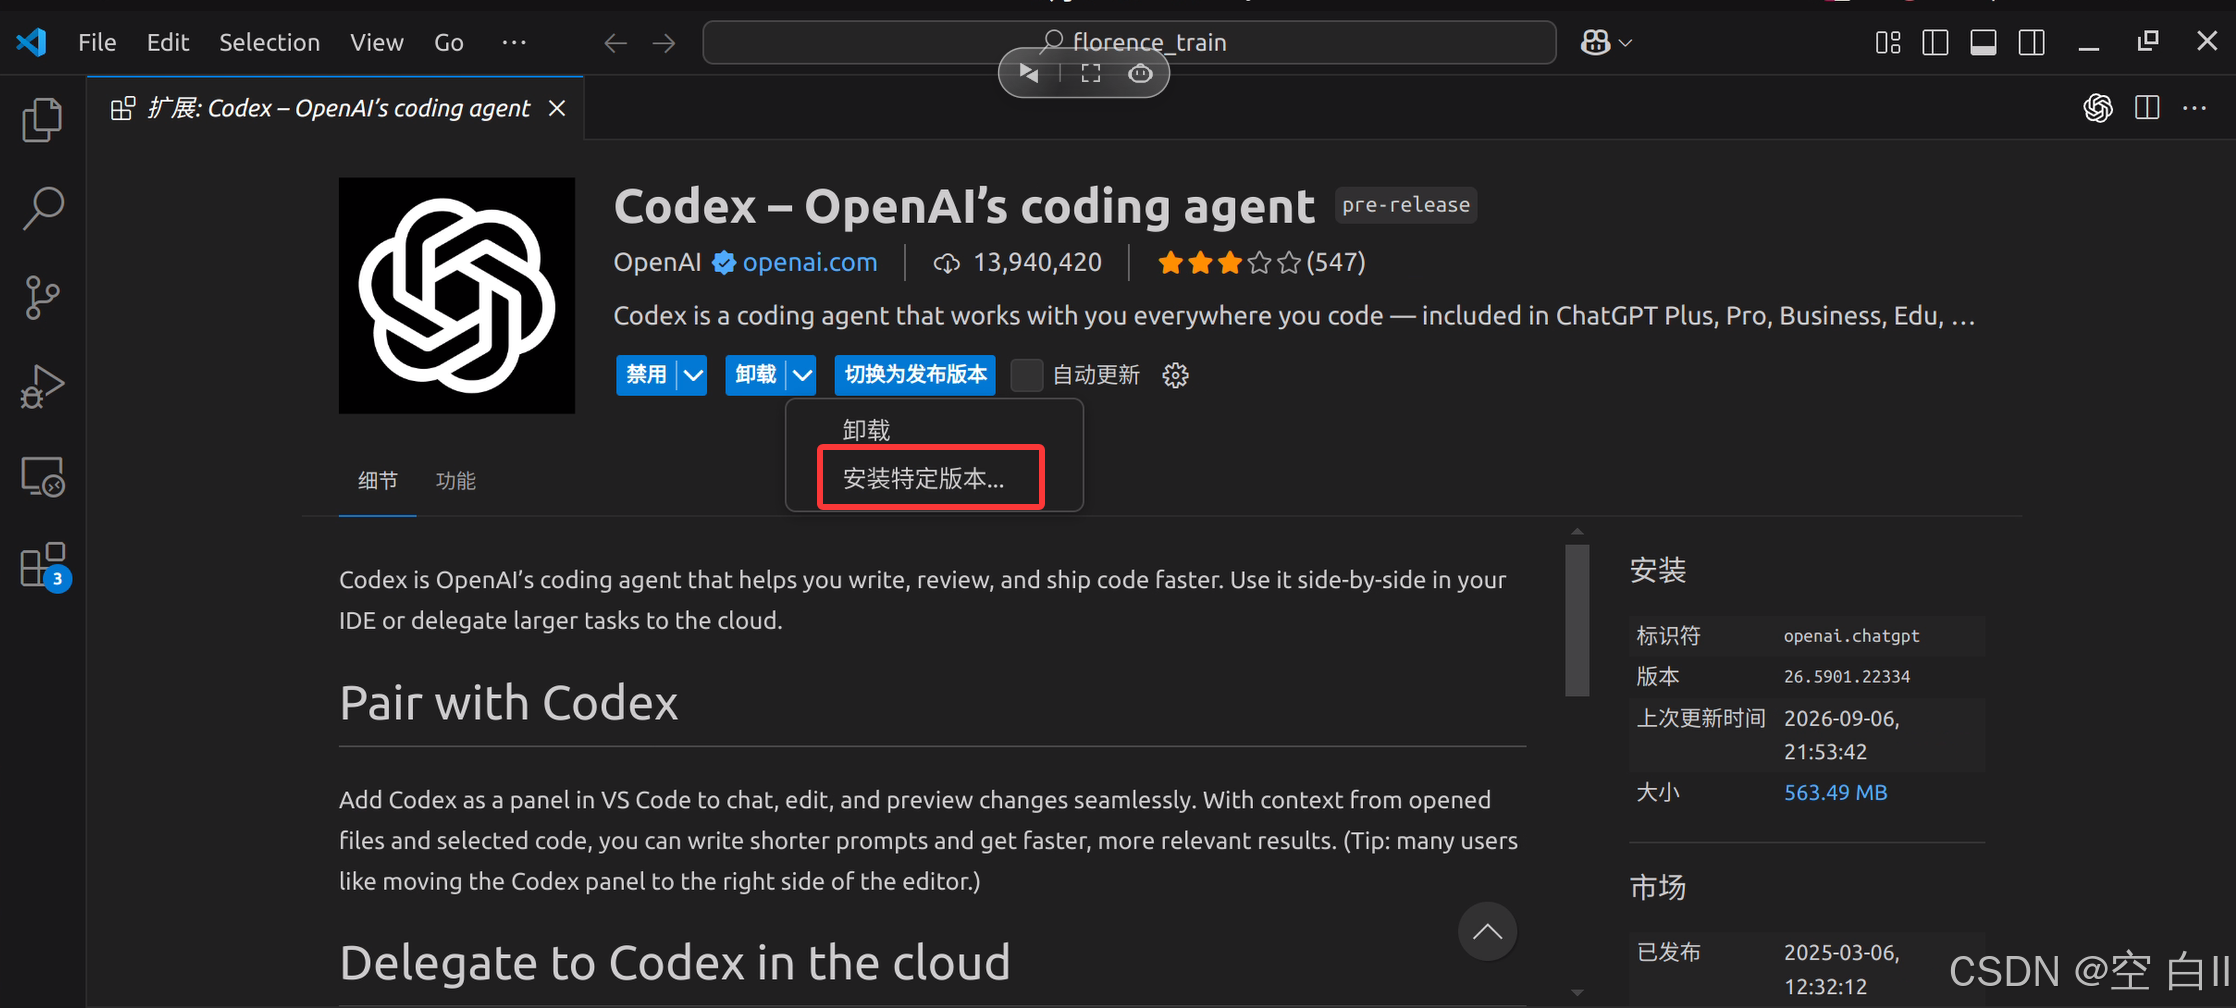Open the File menu
This screenshot has width=2236, height=1008.
[97, 42]
